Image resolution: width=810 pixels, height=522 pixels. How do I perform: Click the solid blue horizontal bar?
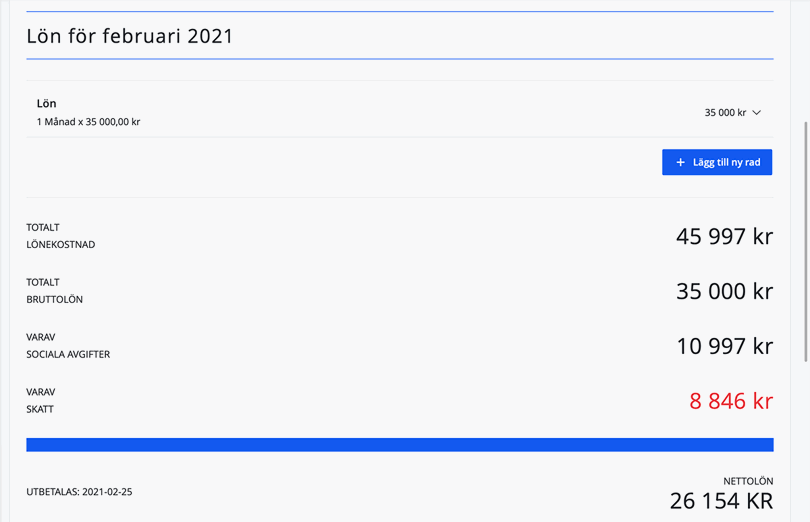400,445
